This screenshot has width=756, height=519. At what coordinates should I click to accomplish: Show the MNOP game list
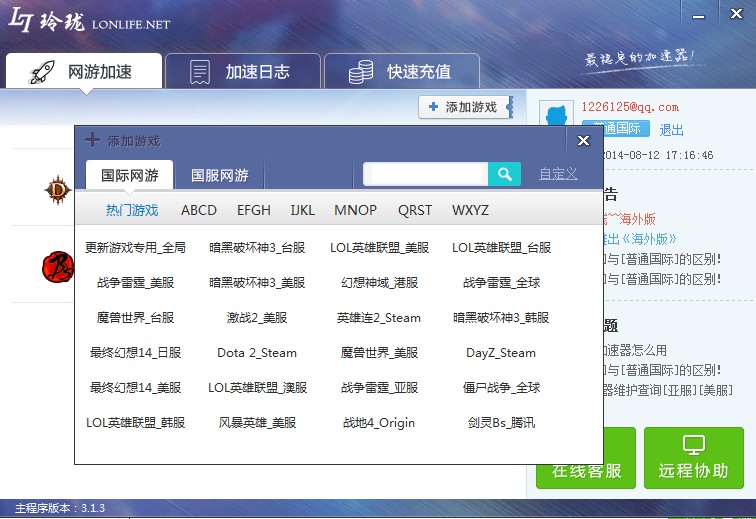[355, 210]
